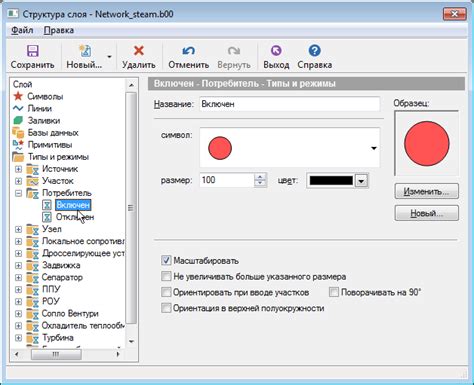This screenshot has height=385, width=474.
Task: Click the Охладитель folder icon
Action: 33,326
